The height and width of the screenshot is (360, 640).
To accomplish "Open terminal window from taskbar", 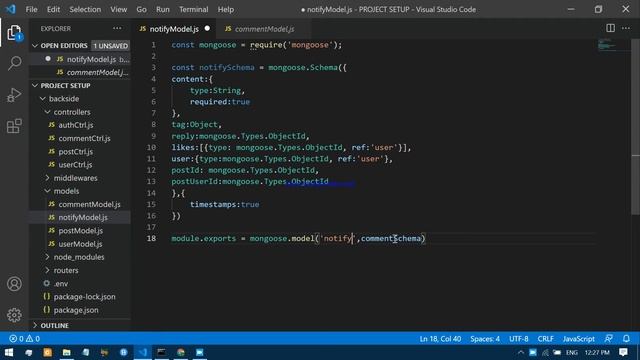I will point(162,352).
